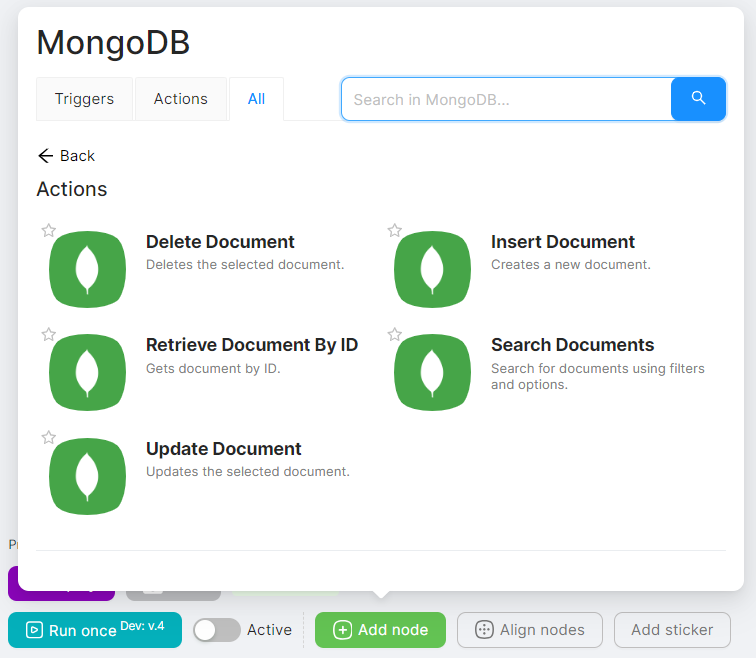
Task: Star the Retrieve Document By ID action
Action: tap(49, 334)
